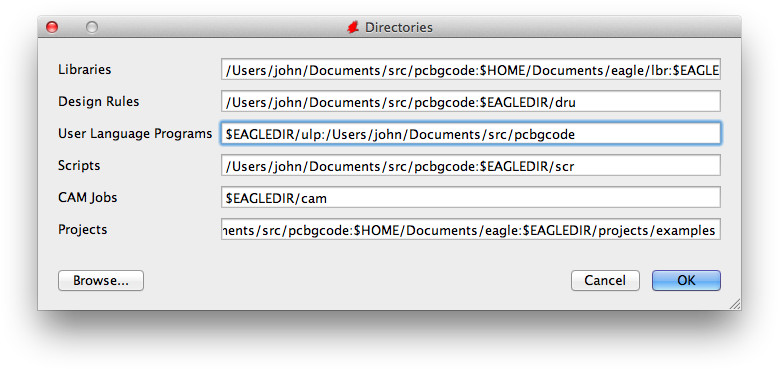The image size is (778, 369).
Task: Cancel the Directories dialog
Action: 605,280
